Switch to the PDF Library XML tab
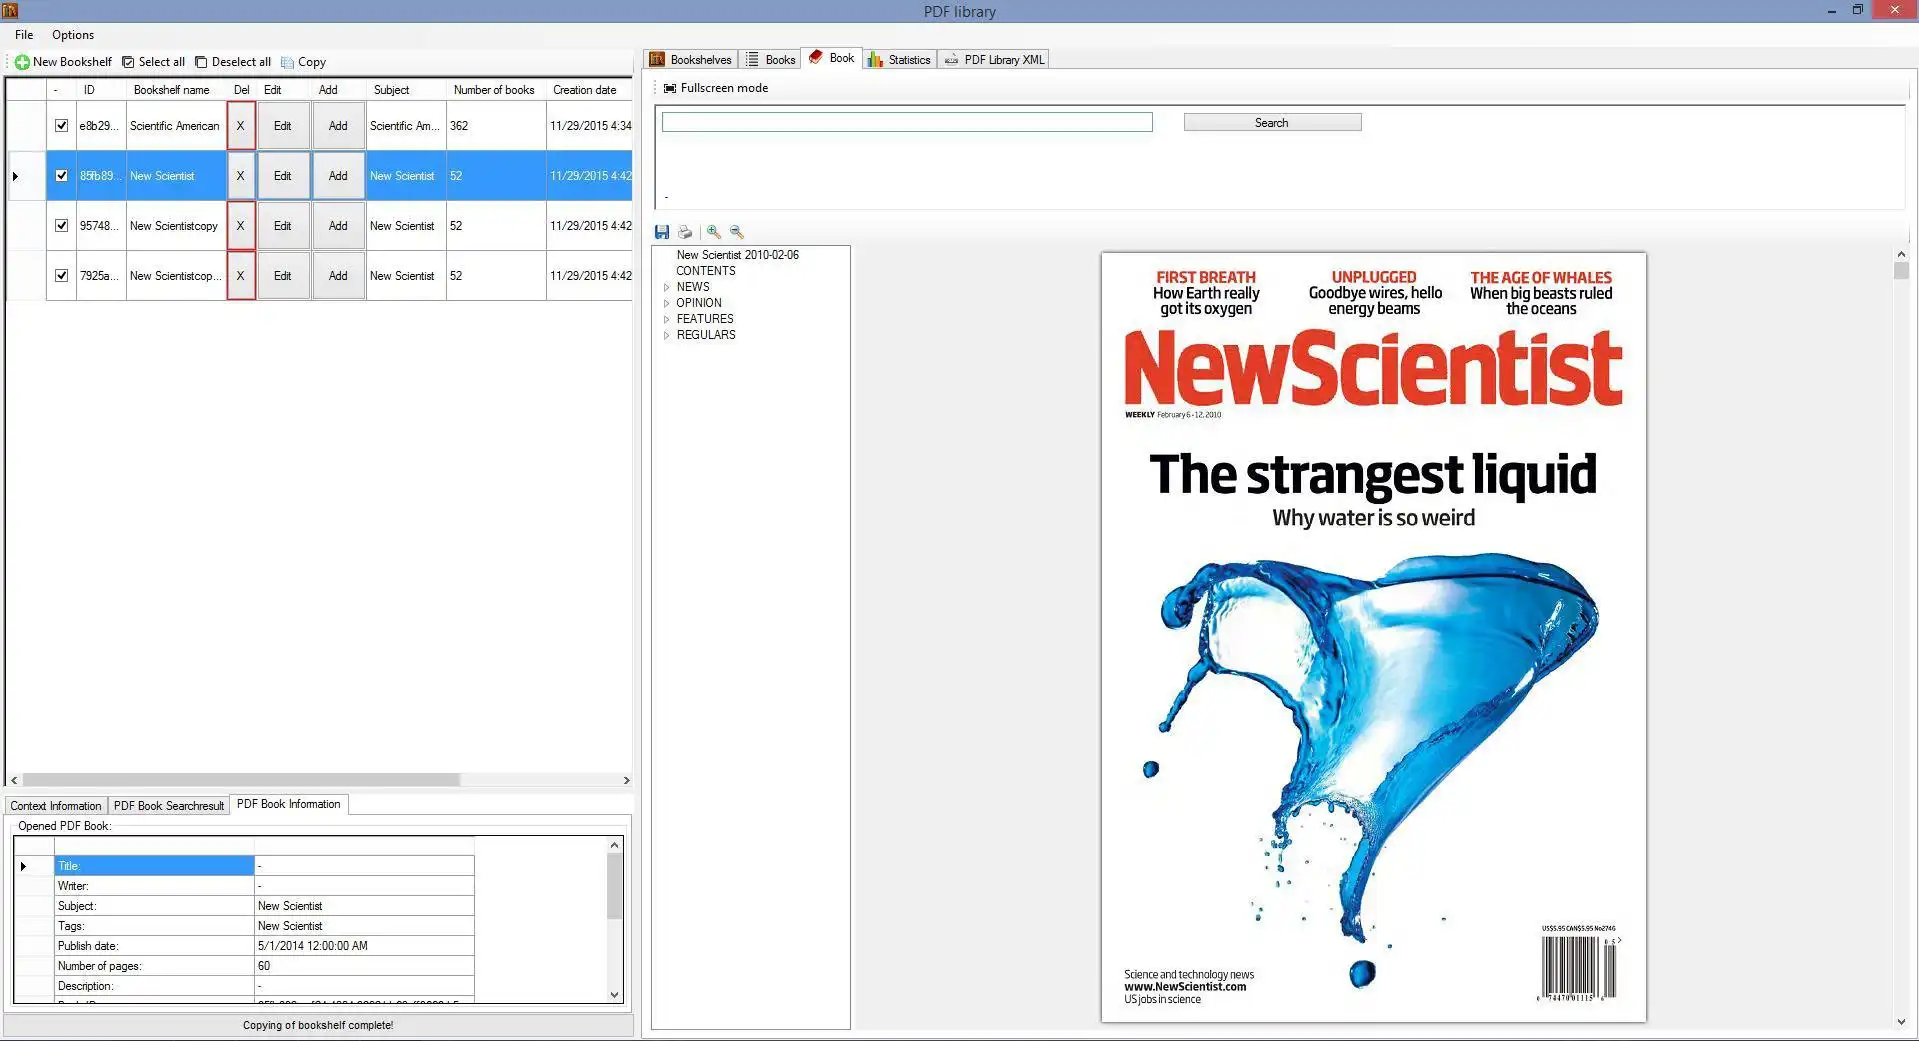Screen dimensions: 1919x1041 (x=994, y=60)
